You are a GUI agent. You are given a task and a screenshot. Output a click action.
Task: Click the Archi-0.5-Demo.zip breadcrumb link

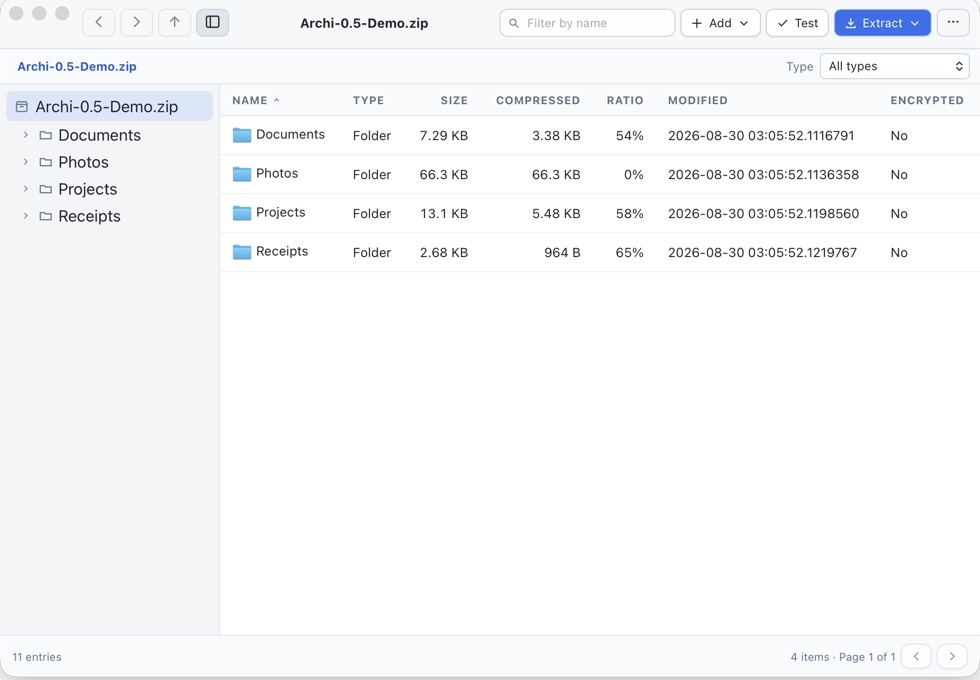pyautogui.click(x=77, y=66)
